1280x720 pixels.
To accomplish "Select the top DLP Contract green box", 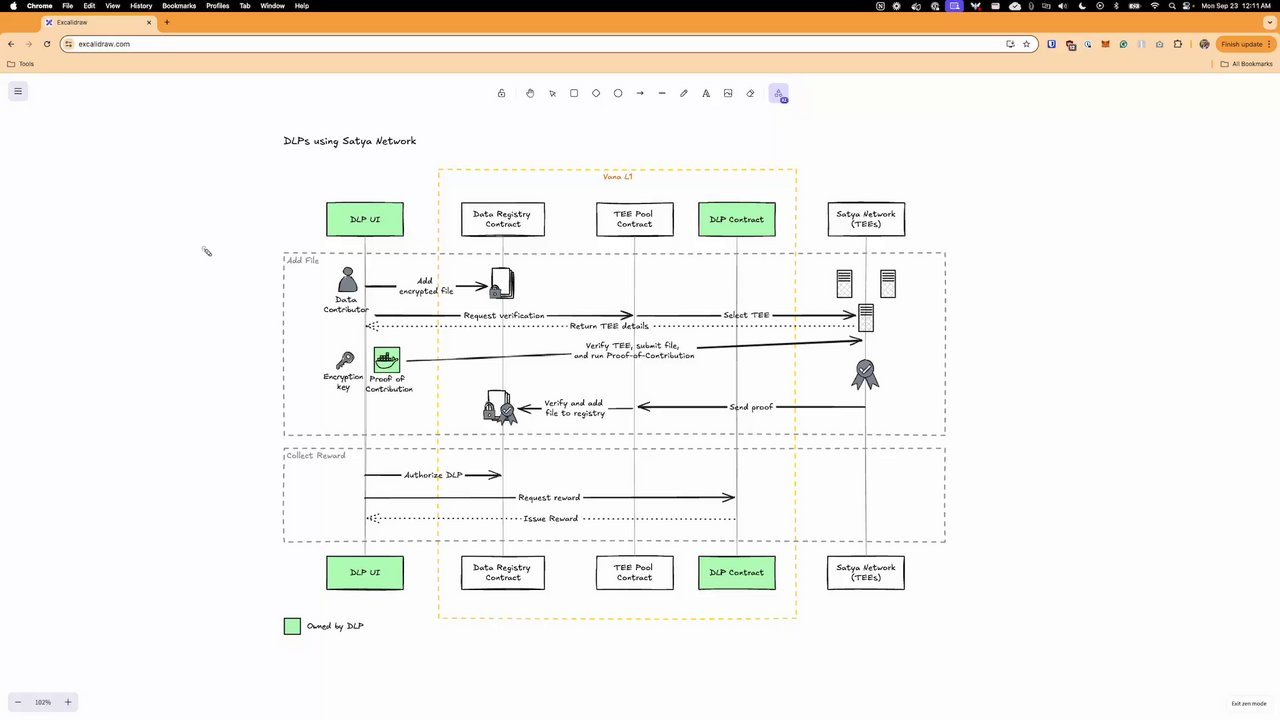I will pos(737,220).
